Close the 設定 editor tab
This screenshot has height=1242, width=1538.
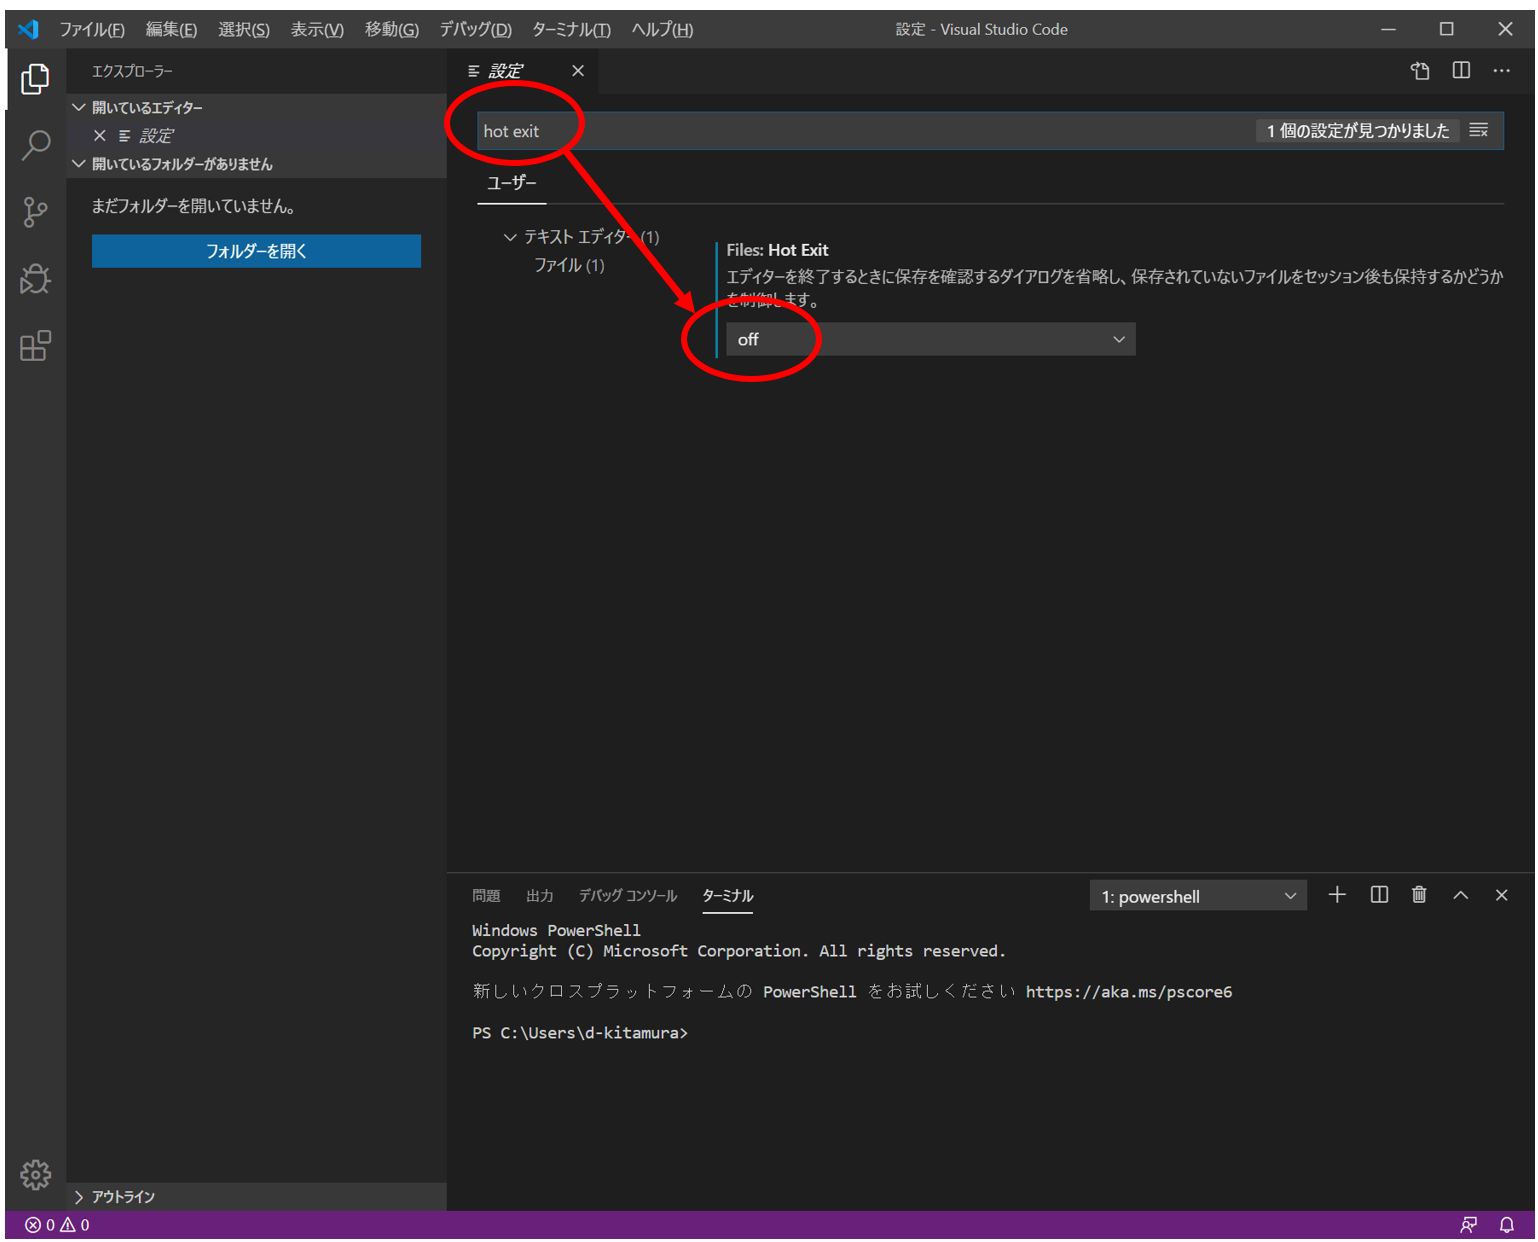pyautogui.click(x=578, y=71)
